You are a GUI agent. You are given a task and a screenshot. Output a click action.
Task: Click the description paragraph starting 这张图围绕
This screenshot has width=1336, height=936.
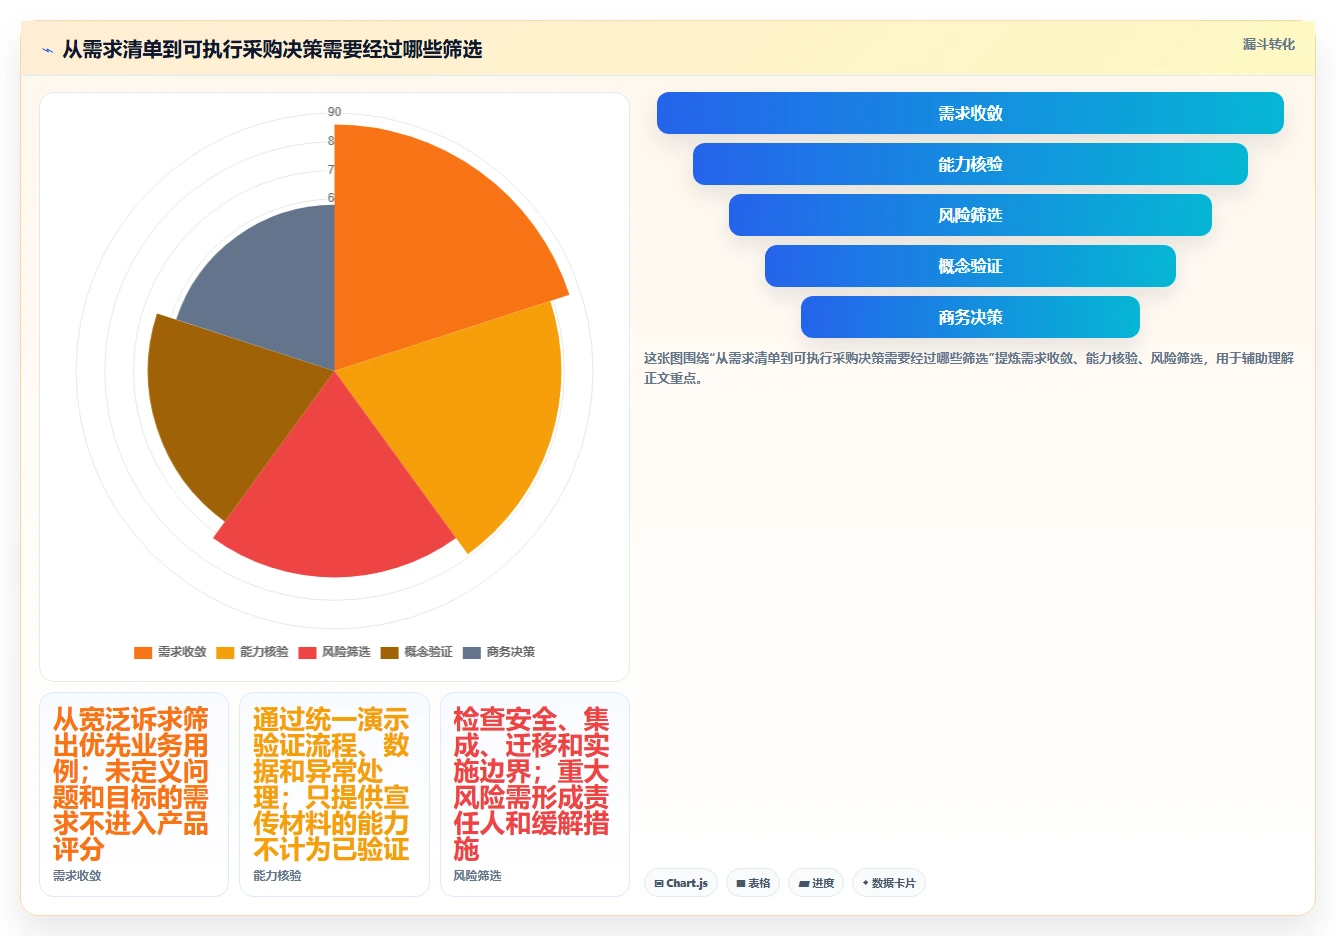tap(968, 368)
